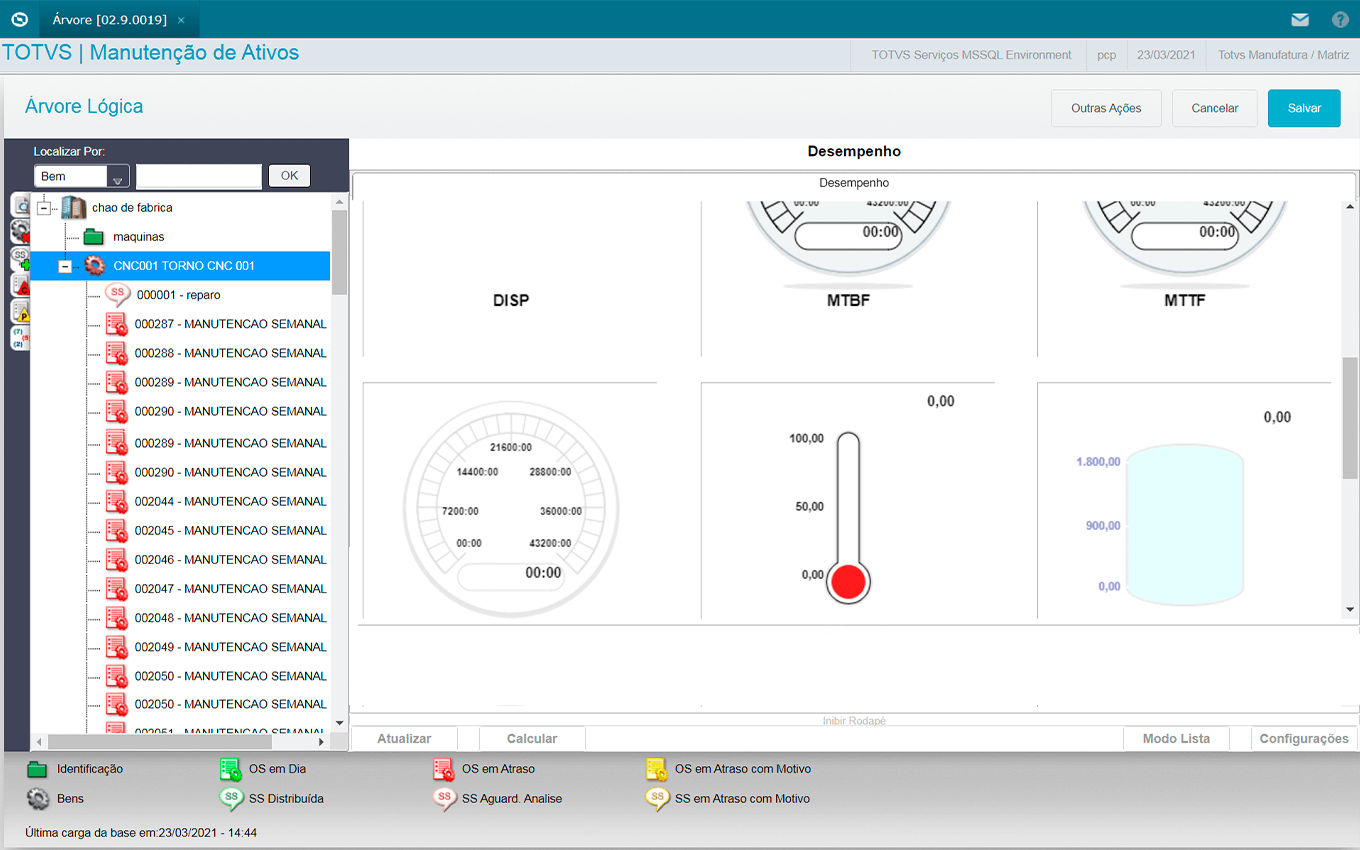Viewport: 1360px width, 850px height.
Task: Click the red gear icon of CNC001 TORNO
Action: 95,266
